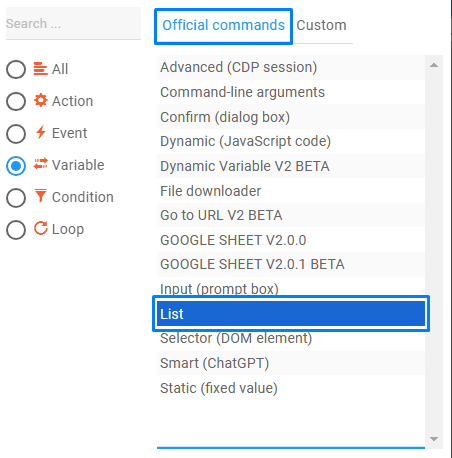Select the Loop radio button

16,230
